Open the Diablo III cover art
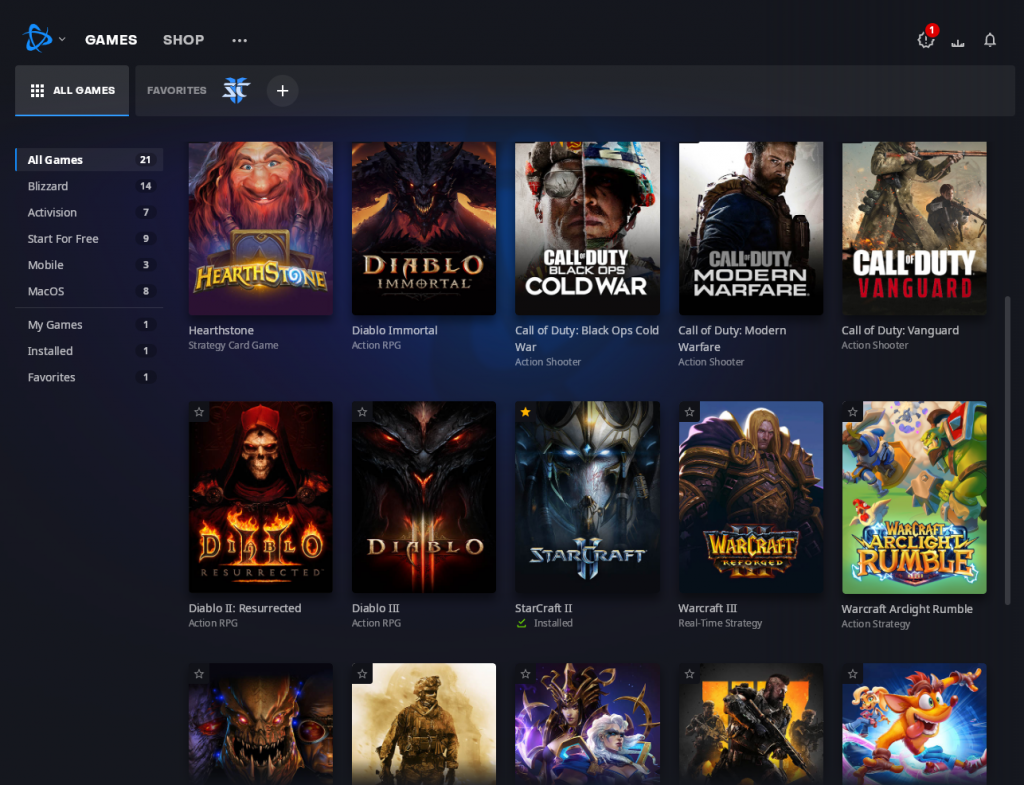The height and width of the screenshot is (785, 1024). click(424, 497)
